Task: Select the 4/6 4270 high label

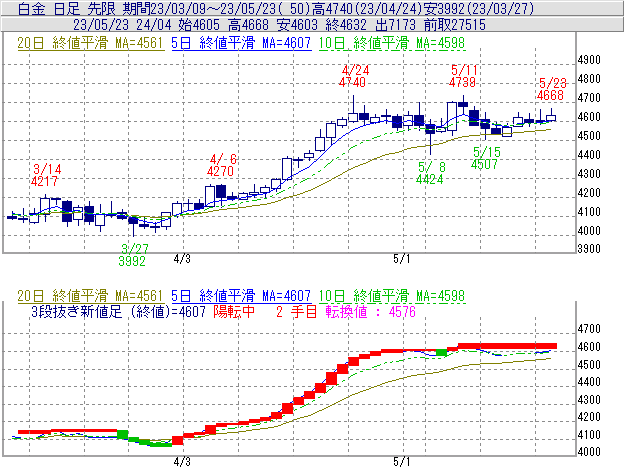Action: point(222,165)
